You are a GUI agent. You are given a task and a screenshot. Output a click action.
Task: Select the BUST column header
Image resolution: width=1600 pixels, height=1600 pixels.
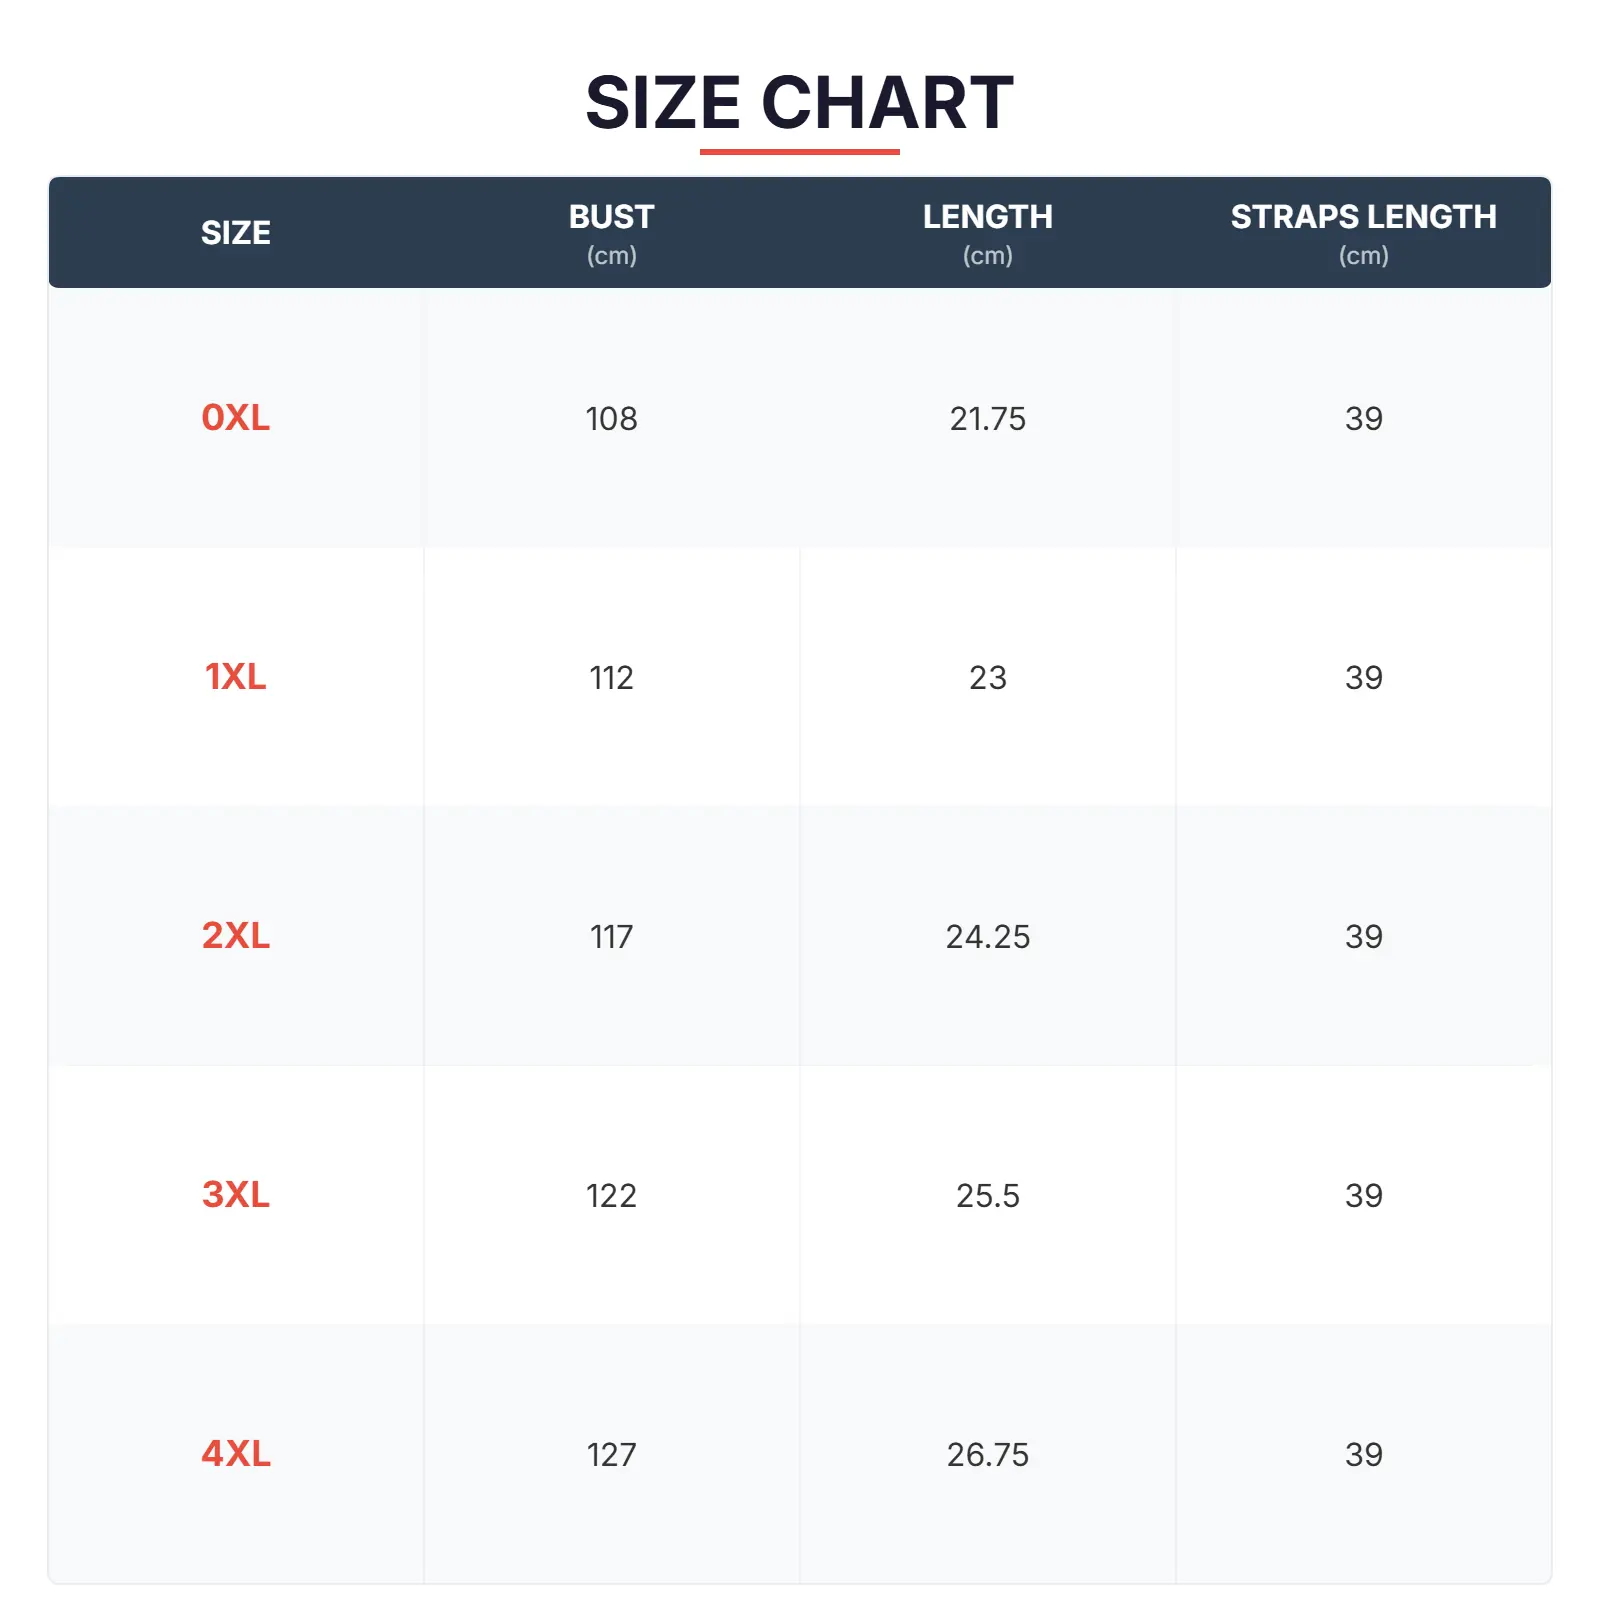click(611, 217)
